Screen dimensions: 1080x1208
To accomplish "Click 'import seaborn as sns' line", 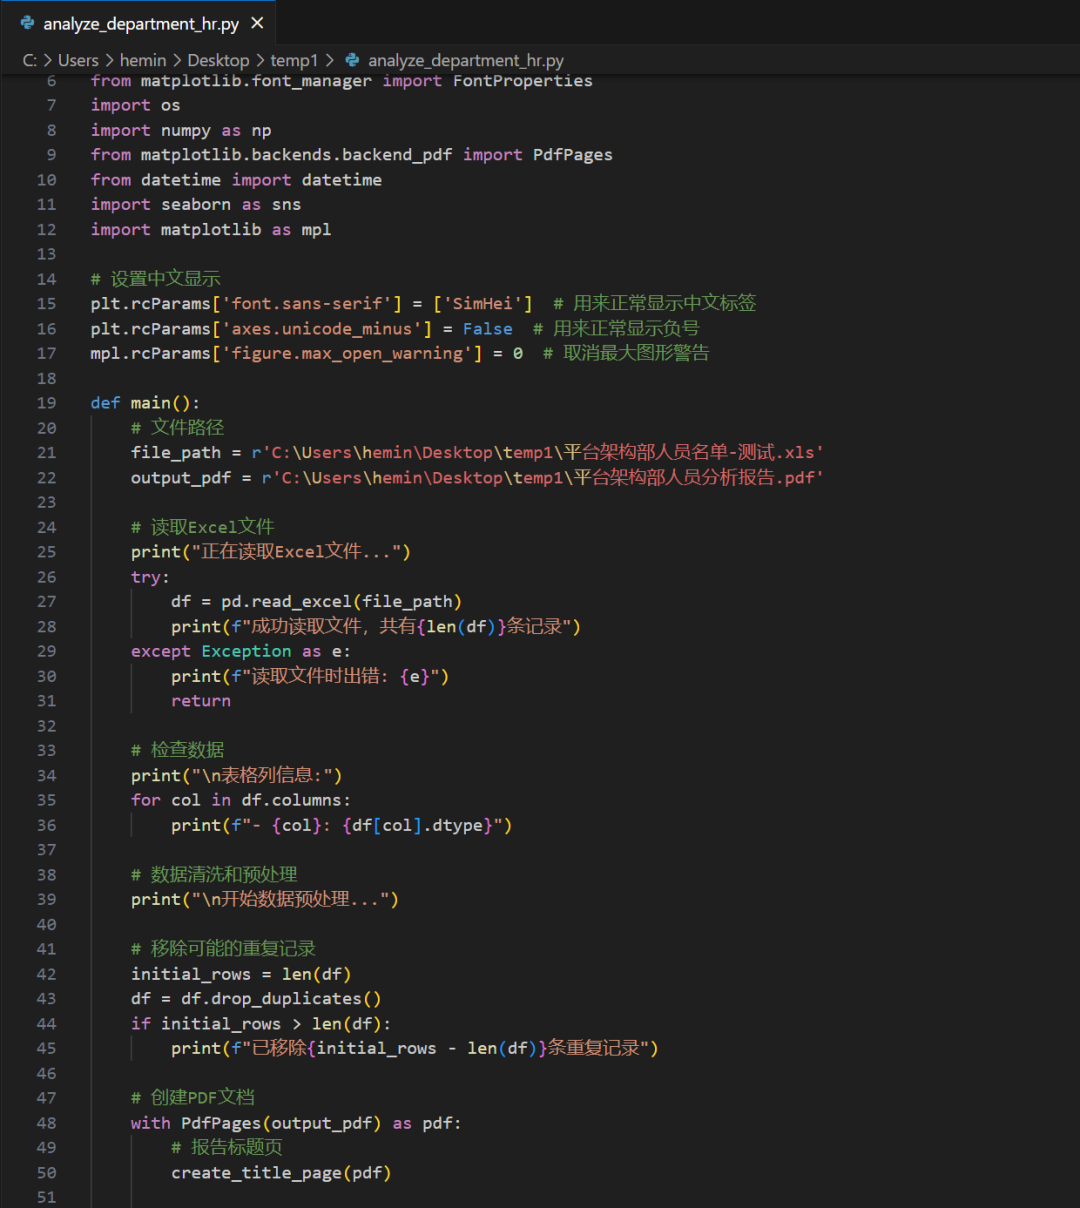I will (196, 204).
